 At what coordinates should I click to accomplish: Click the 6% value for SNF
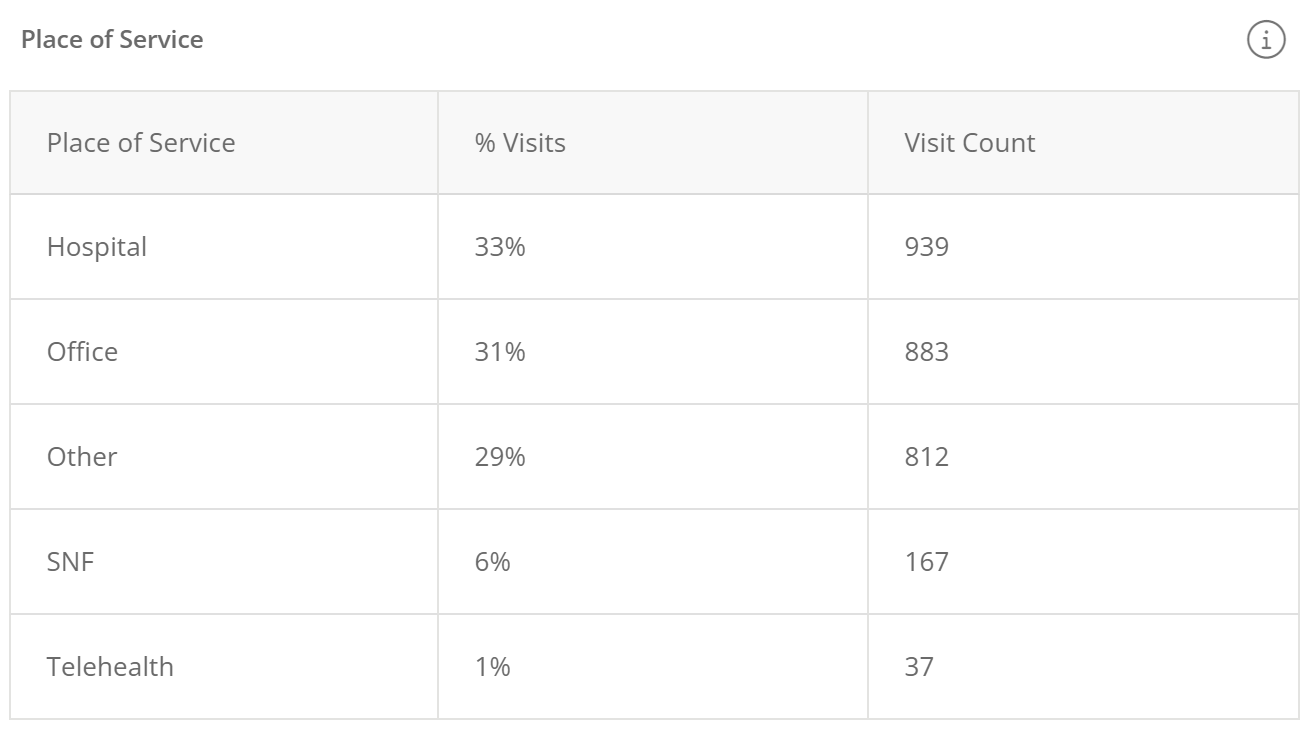[x=493, y=562]
